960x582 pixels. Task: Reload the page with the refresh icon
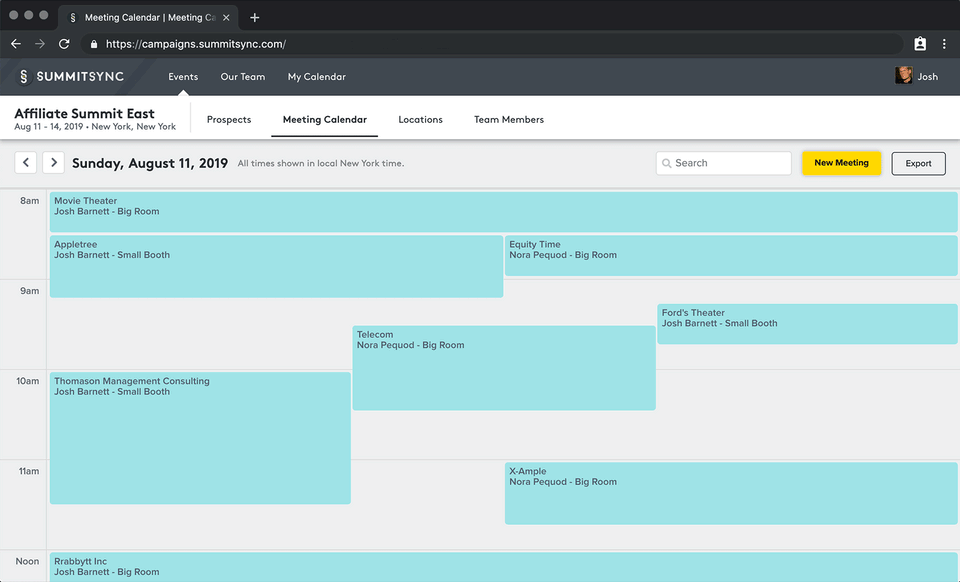click(64, 44)
